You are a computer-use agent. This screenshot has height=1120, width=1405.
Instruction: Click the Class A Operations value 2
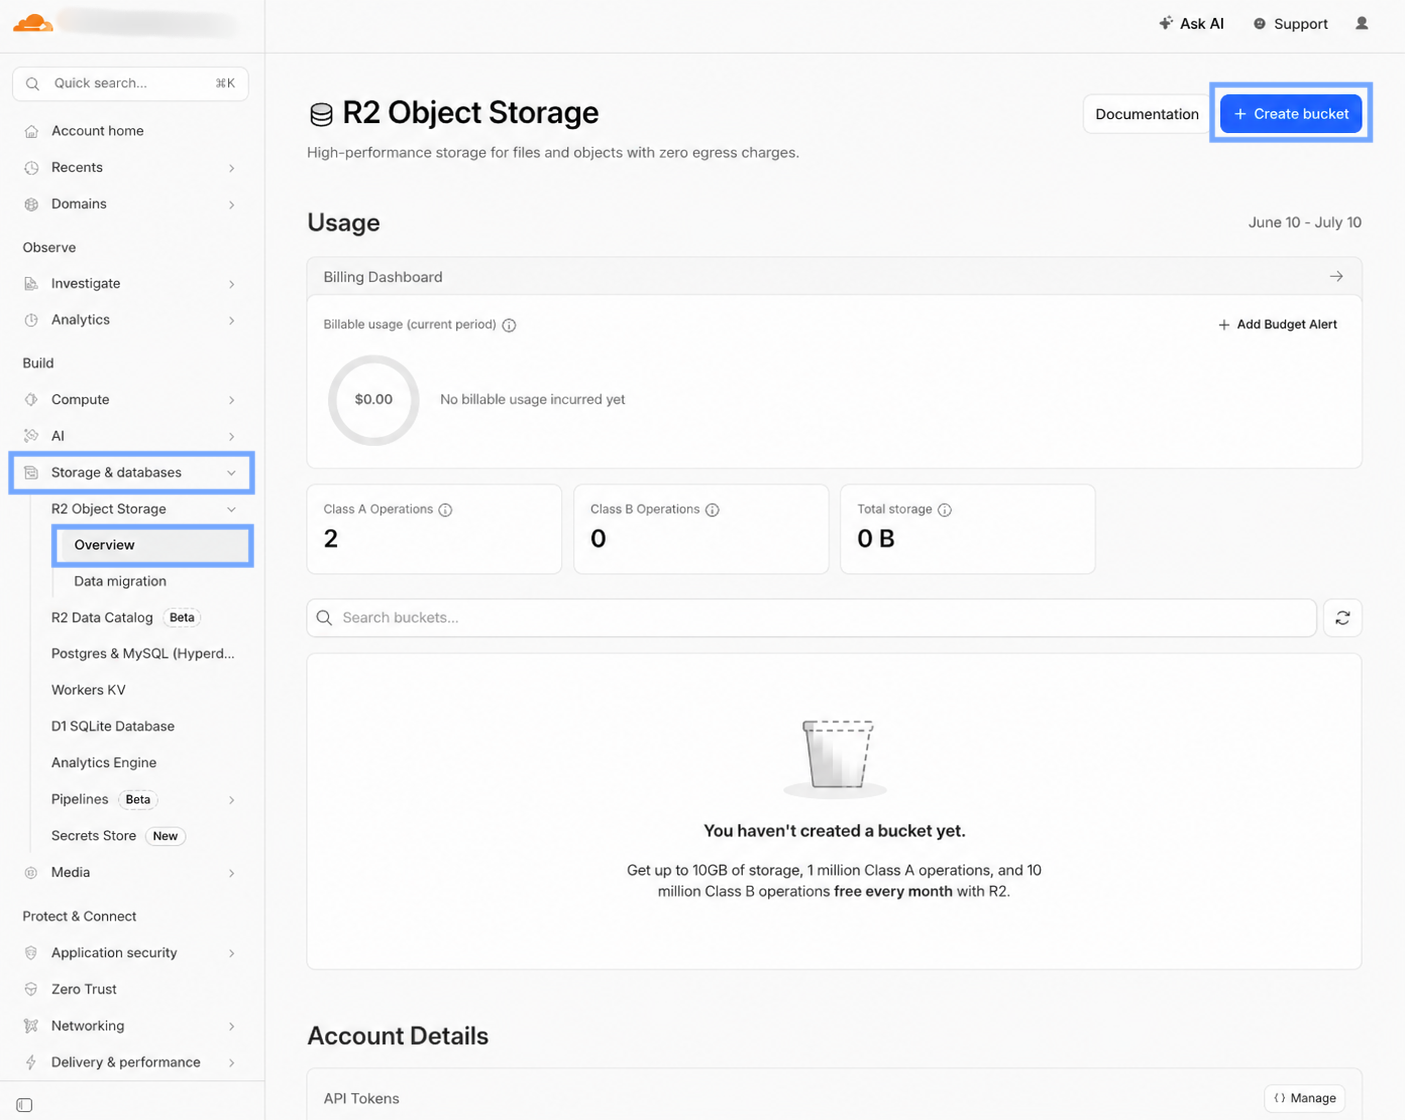(x=331, y=539)
